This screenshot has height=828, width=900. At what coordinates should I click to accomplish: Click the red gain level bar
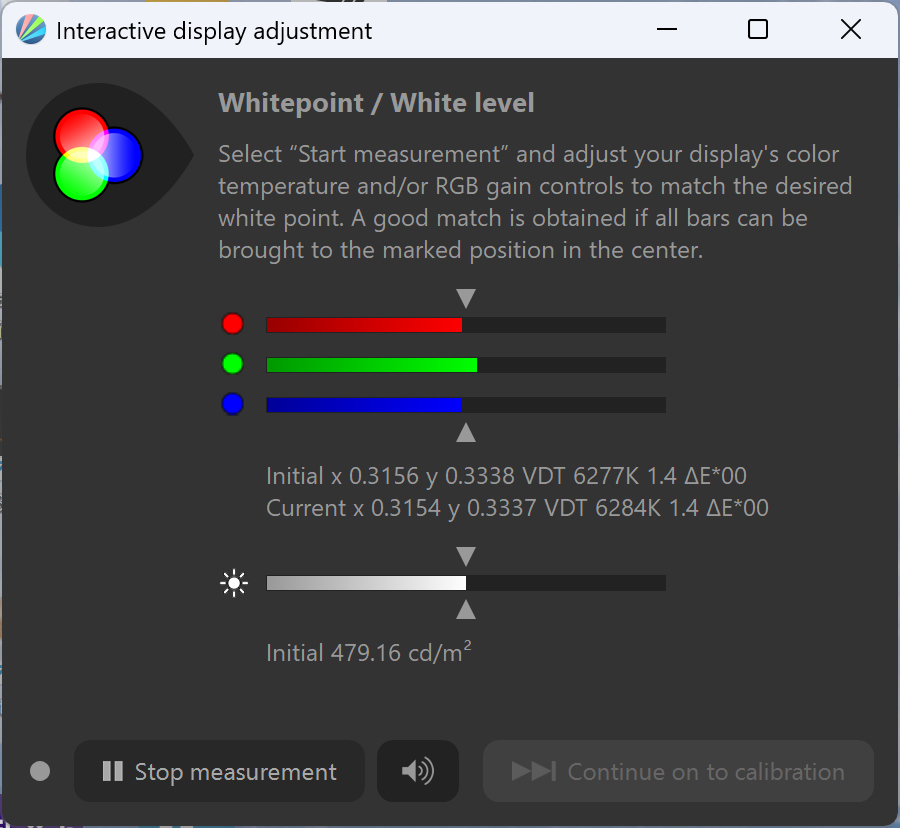click(466, 325)
